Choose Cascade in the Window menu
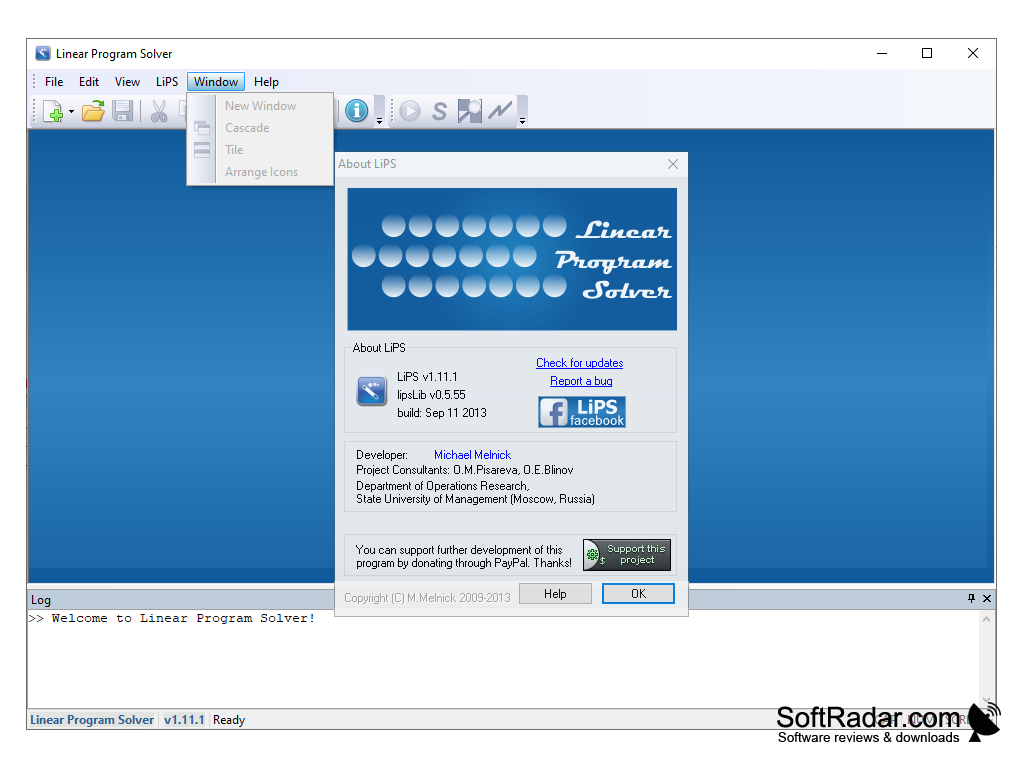The height and width of the screenshot is (768, 1024). point(261,128)
